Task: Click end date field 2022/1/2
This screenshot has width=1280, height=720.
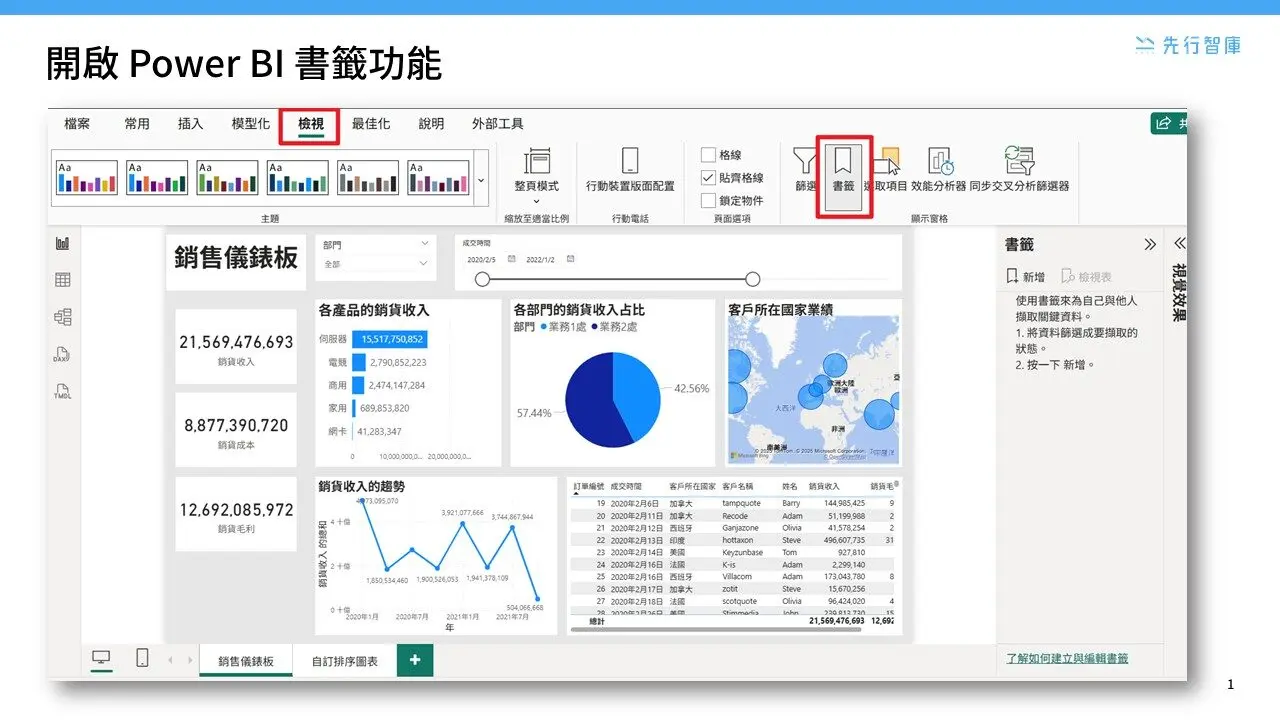Action: pyautogui.click(x=543, y=260)
